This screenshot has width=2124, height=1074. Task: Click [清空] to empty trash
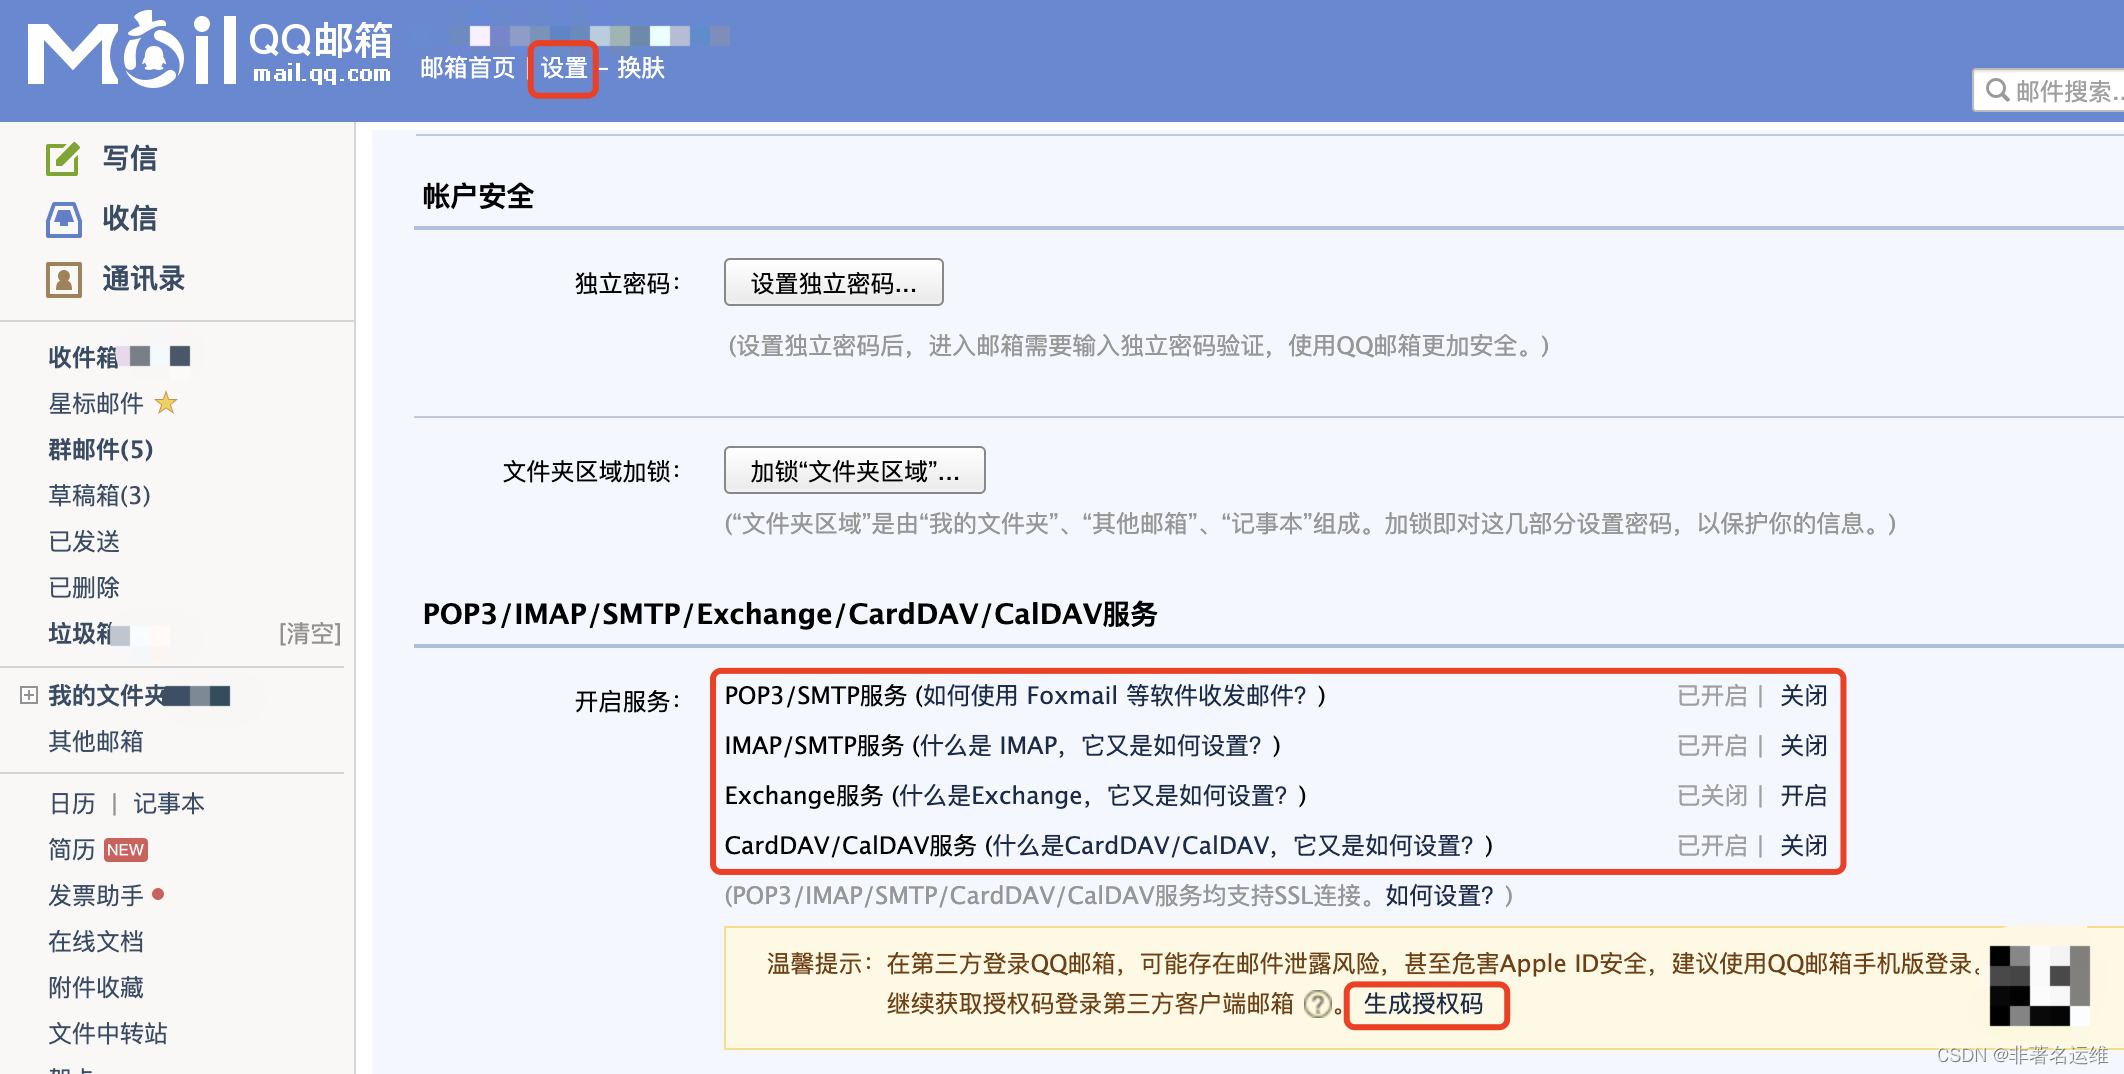pos(310,633)
